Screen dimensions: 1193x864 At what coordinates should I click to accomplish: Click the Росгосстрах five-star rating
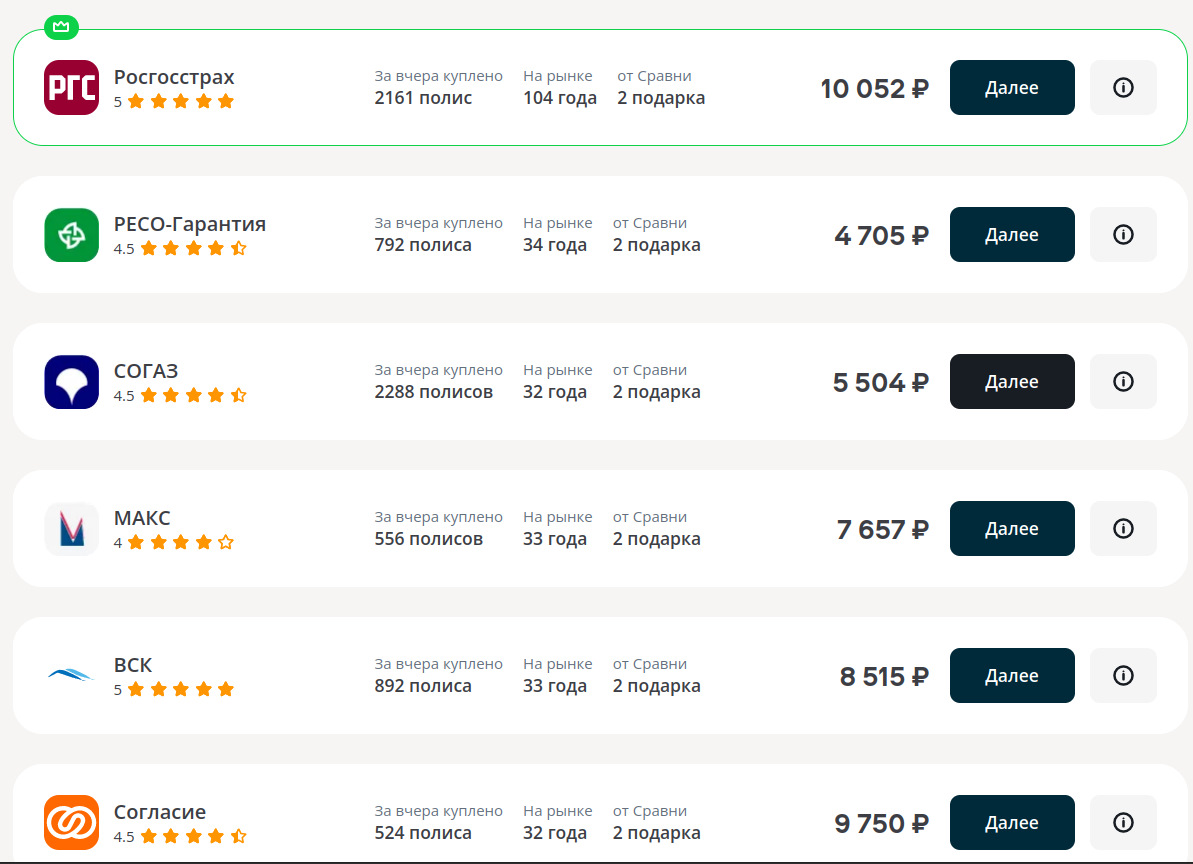pos(180,101)
